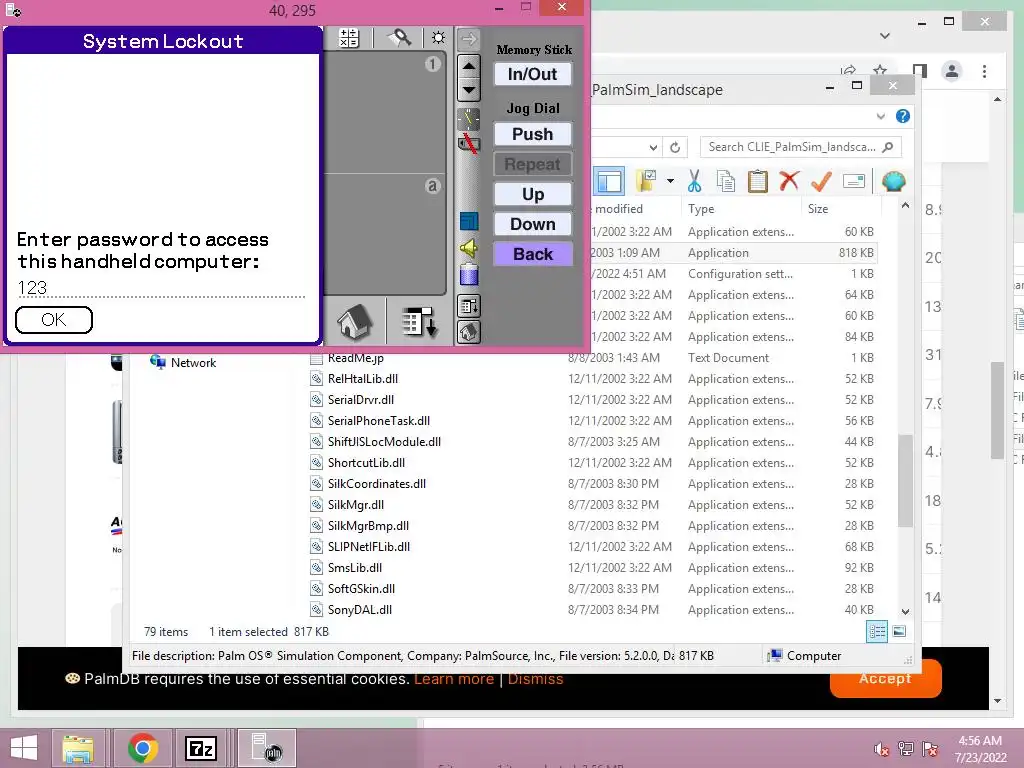Sort by the Date modified column header

(618, 209)
